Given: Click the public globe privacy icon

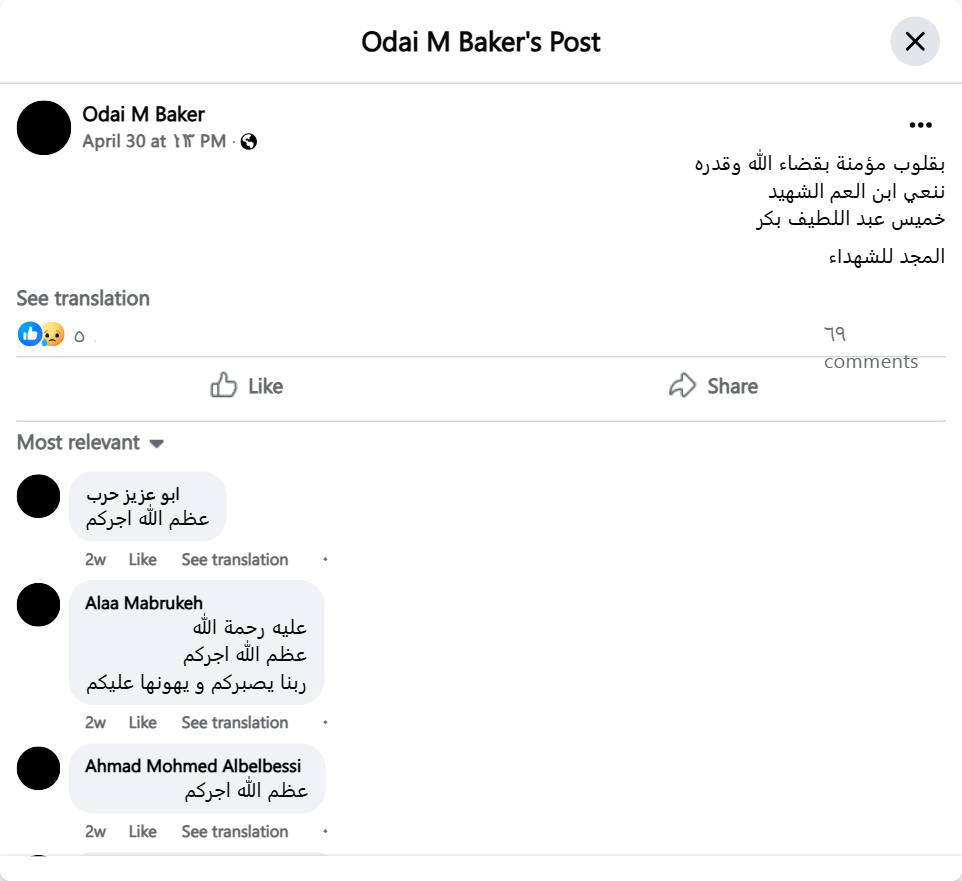Looking at the screenshot, I should 249,142.
